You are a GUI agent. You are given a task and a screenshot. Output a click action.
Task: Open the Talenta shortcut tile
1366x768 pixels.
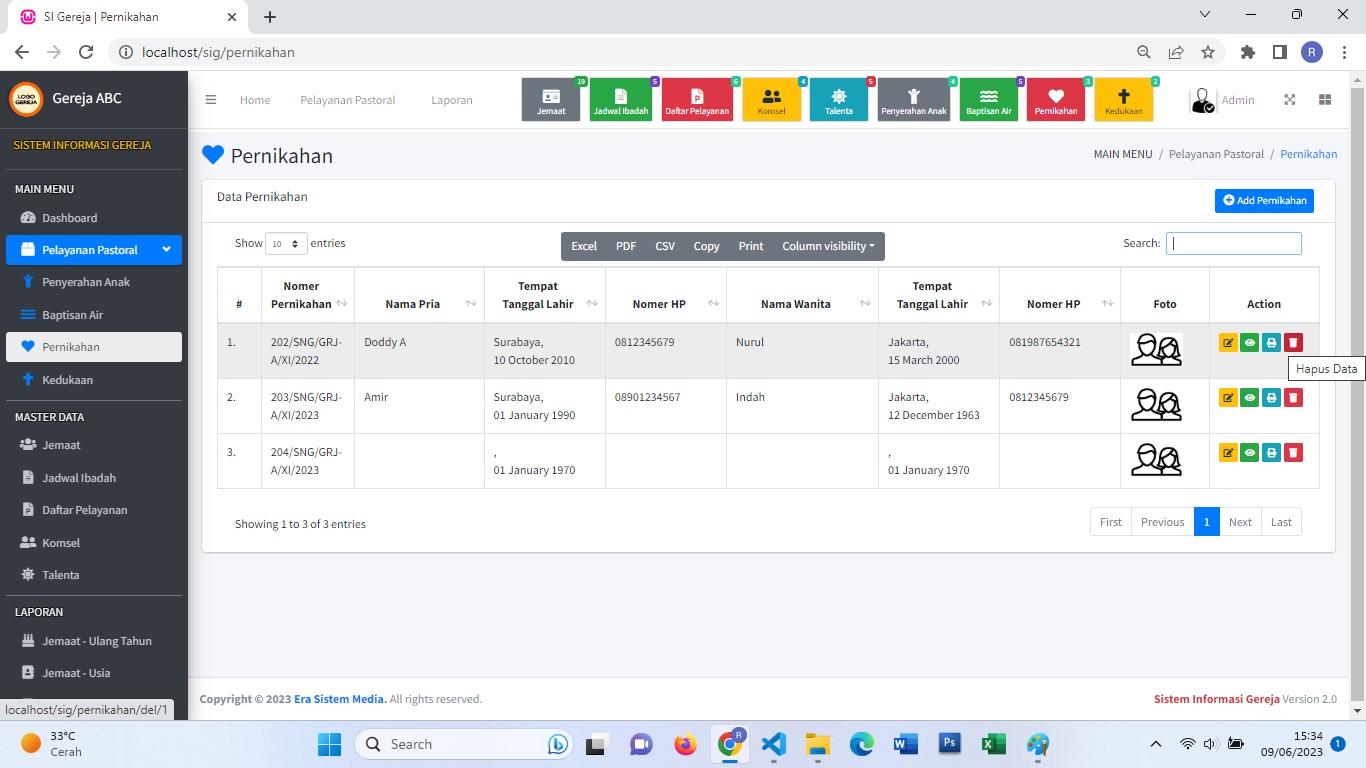point(838,100)
